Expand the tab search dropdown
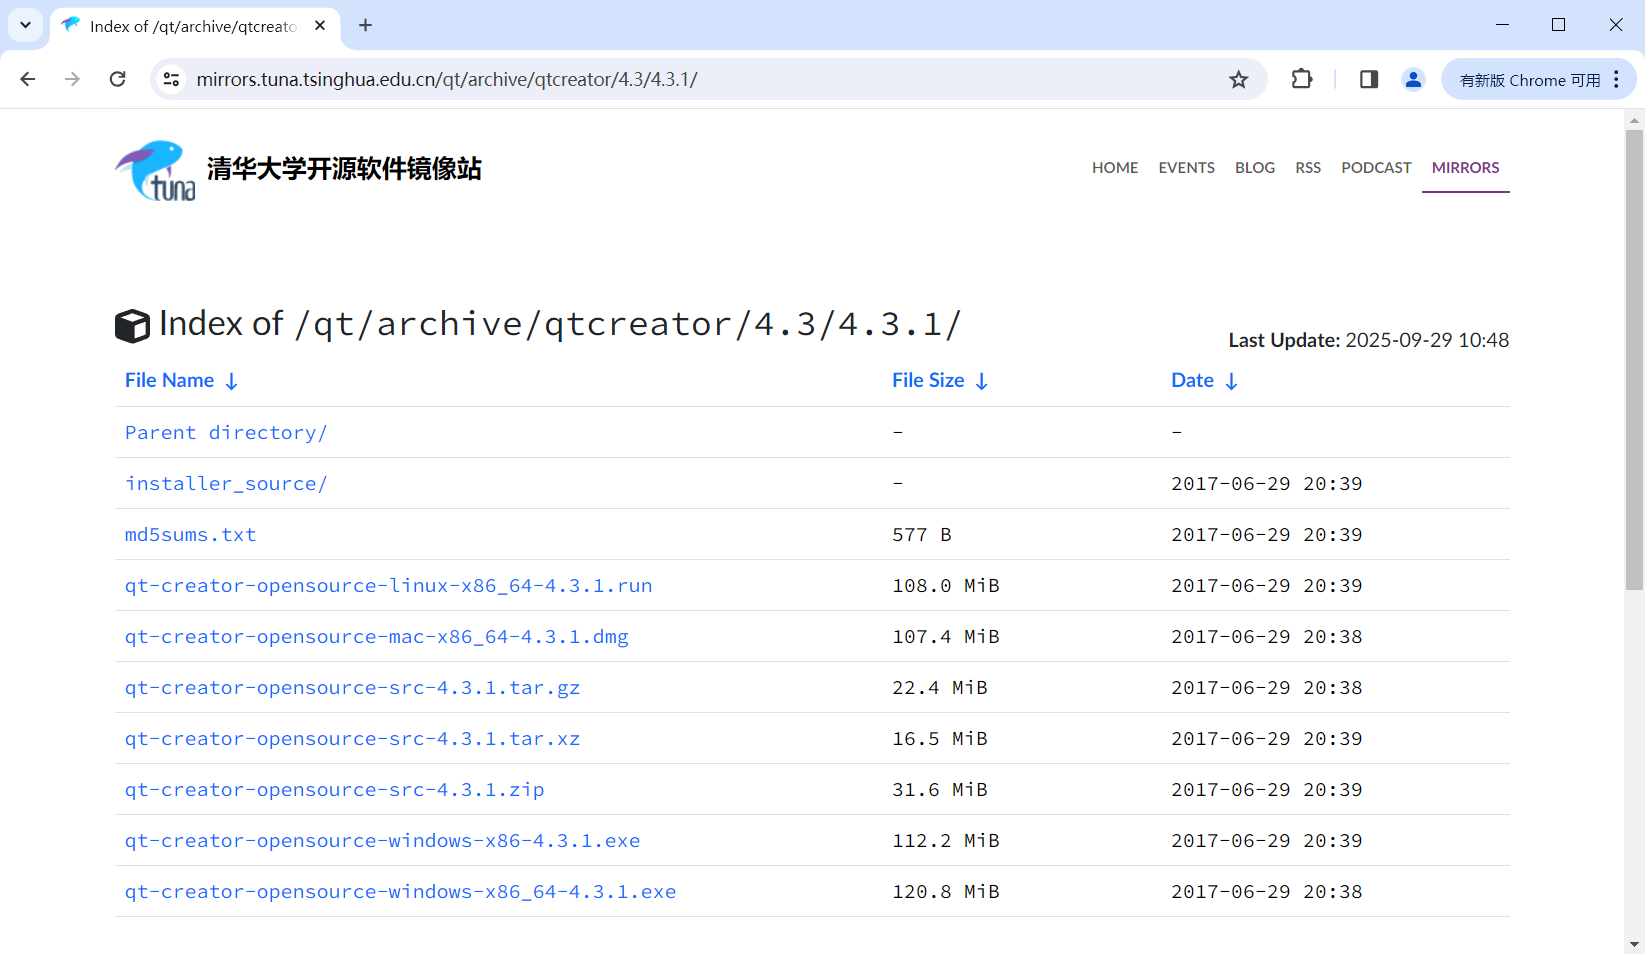 tap(26, 25)
